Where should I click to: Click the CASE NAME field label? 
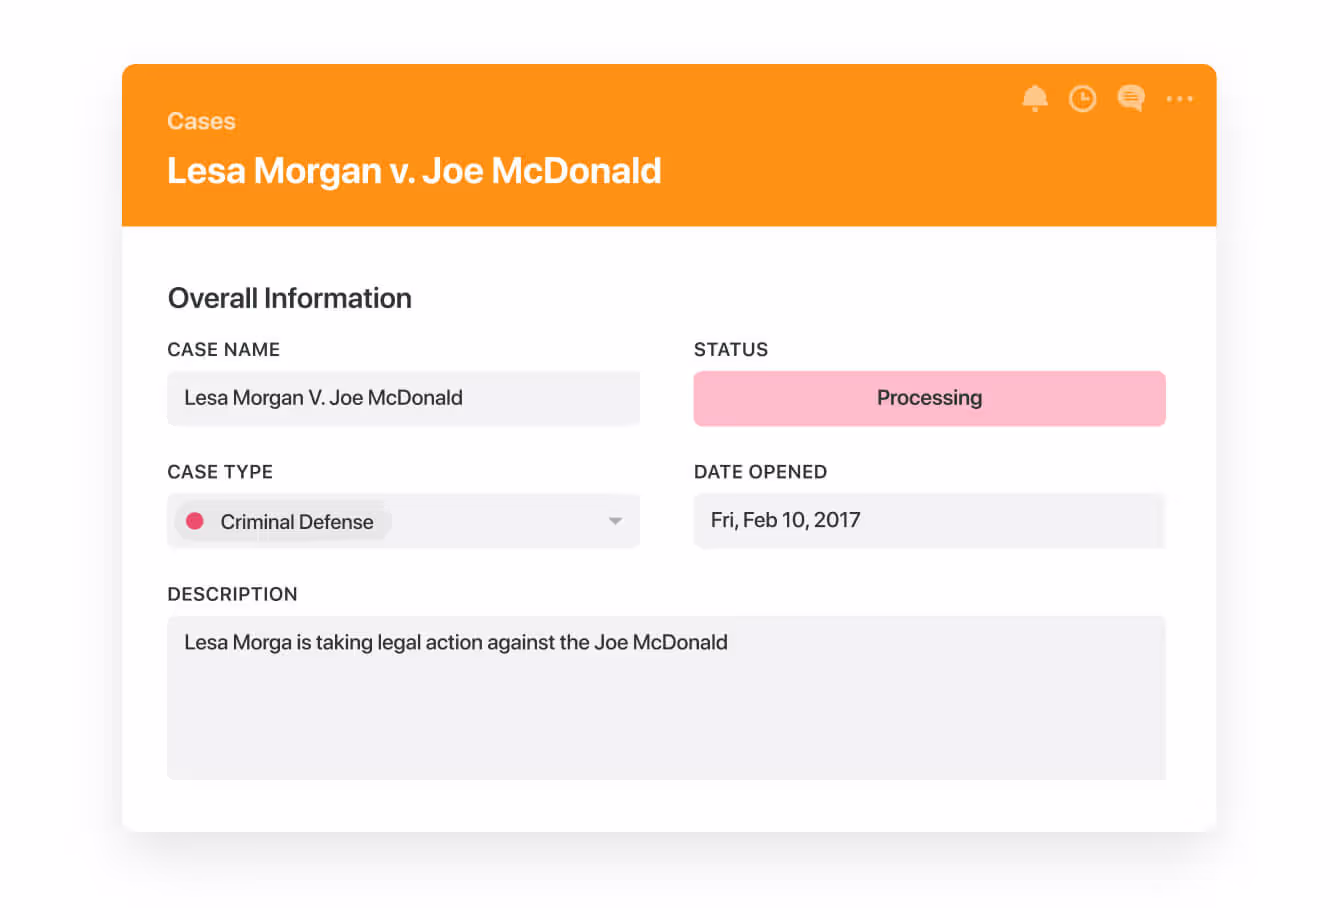(223, 350)
